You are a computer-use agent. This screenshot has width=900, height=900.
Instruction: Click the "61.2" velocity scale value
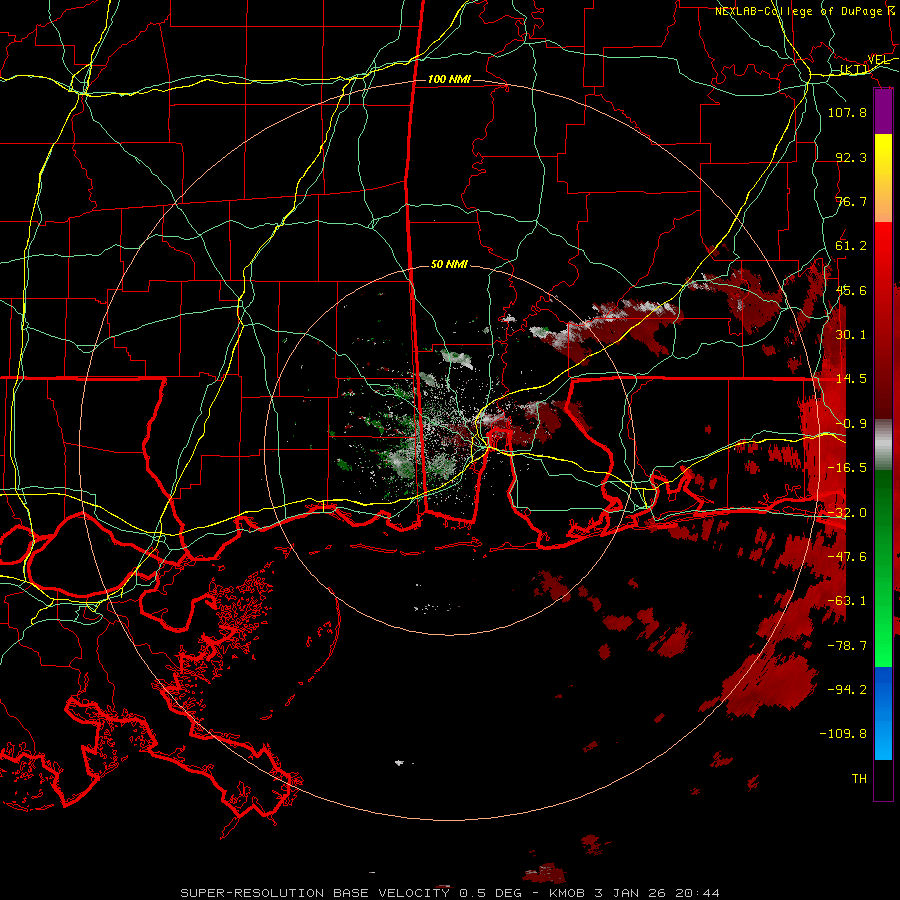(851, 246)
